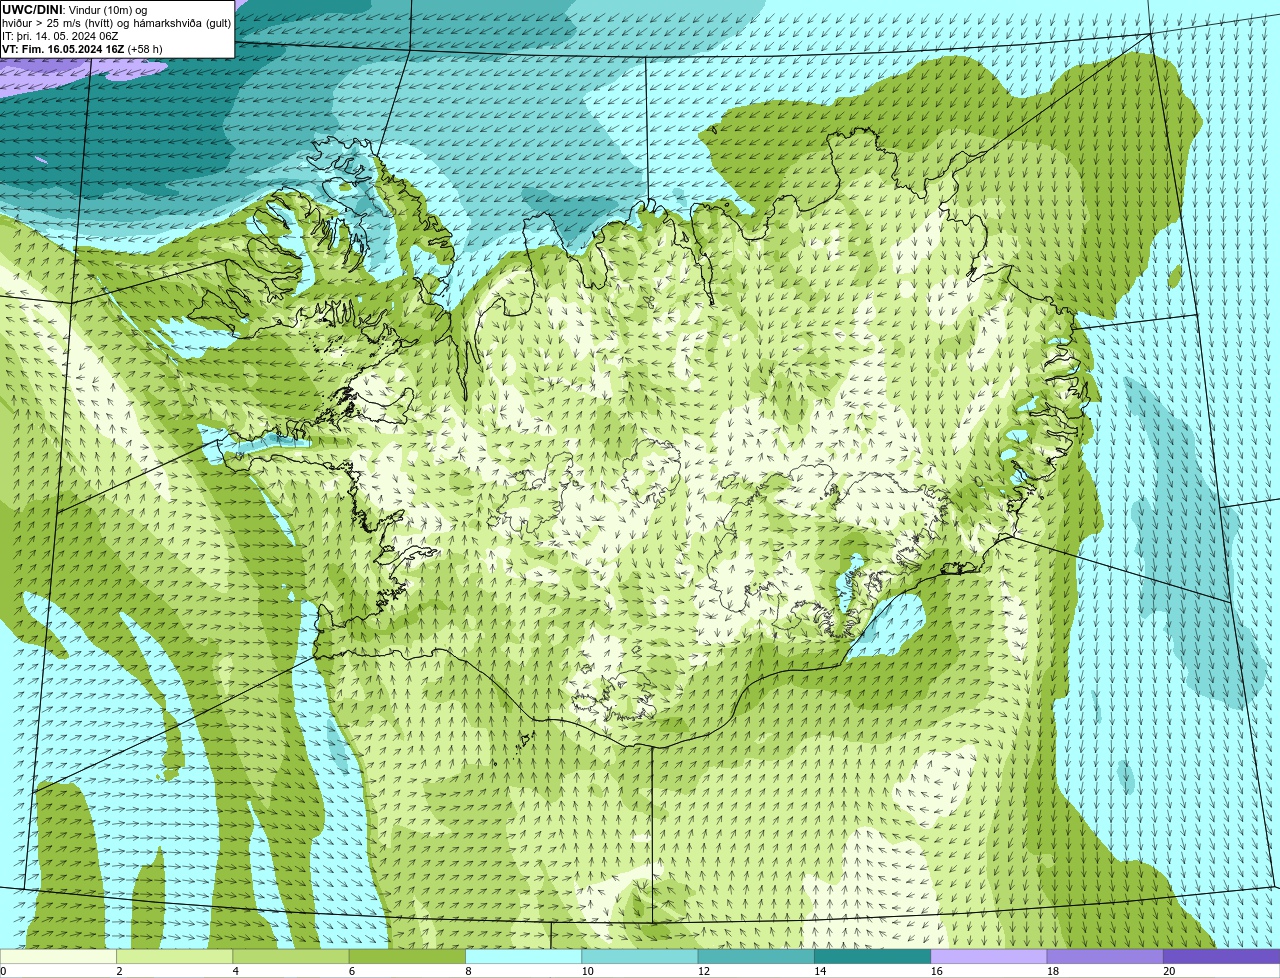1280x978 pixels.
Task: Click the deep purple above-20 m/s legend swatch
Action: (1222, 956)
